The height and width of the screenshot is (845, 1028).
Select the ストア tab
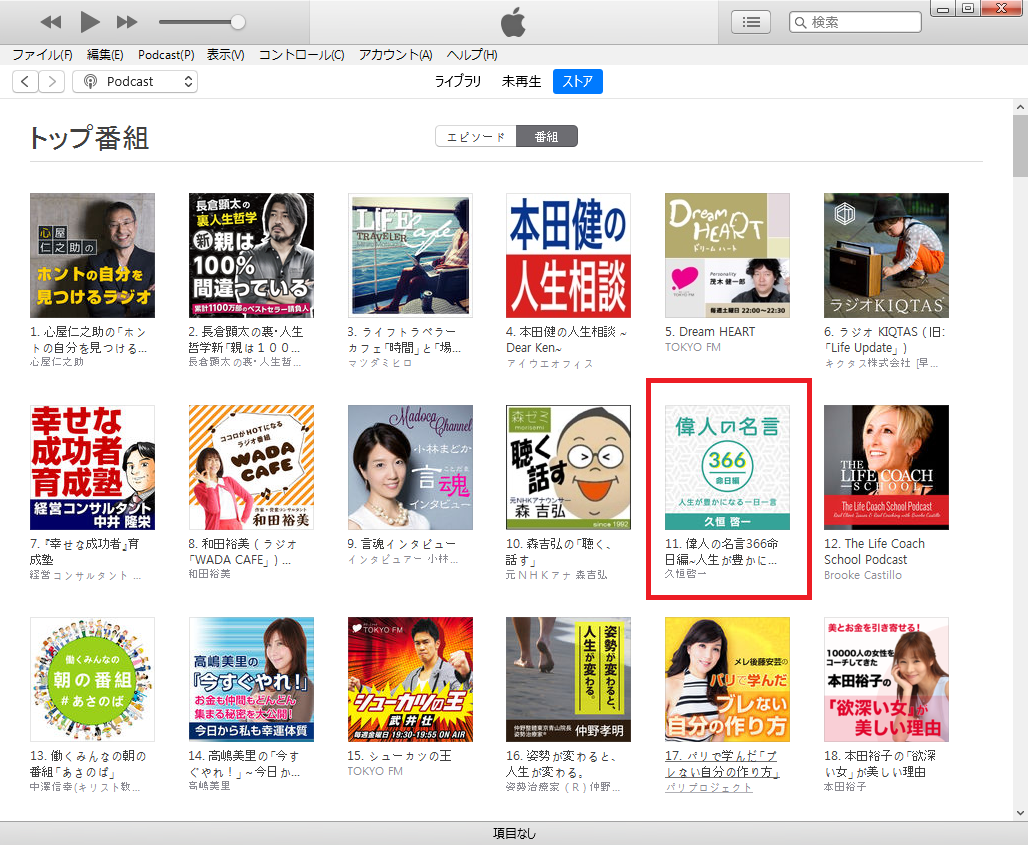578,81
